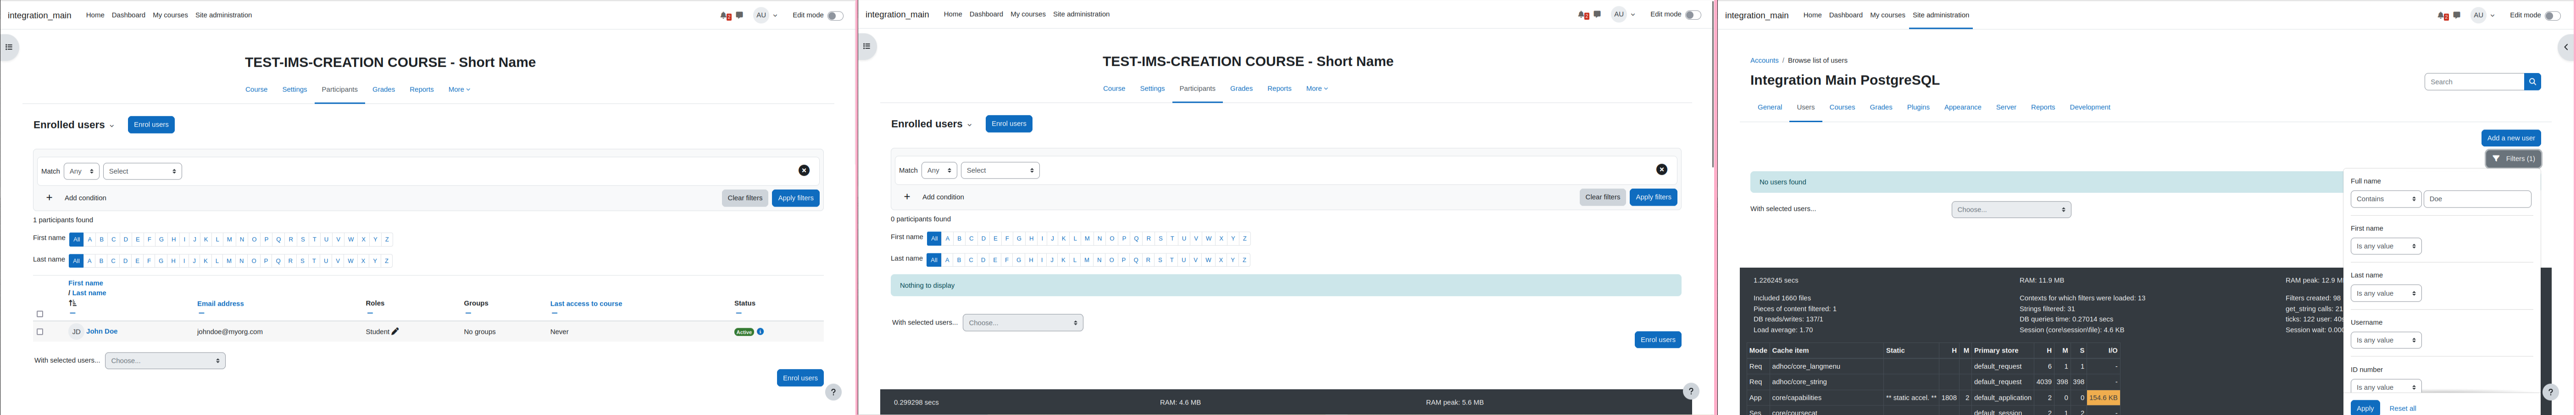Check John Doe's row checkbox
The width and height of the screenshot is (2576, 415).
(x=40, y=332)
